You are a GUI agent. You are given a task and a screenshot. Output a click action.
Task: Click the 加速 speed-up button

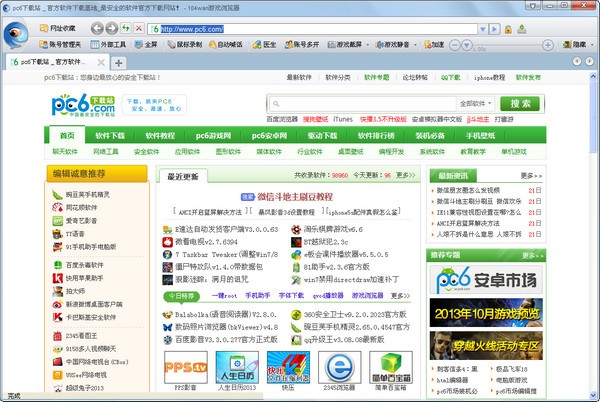pyautogui.click(x=434, y=45)
